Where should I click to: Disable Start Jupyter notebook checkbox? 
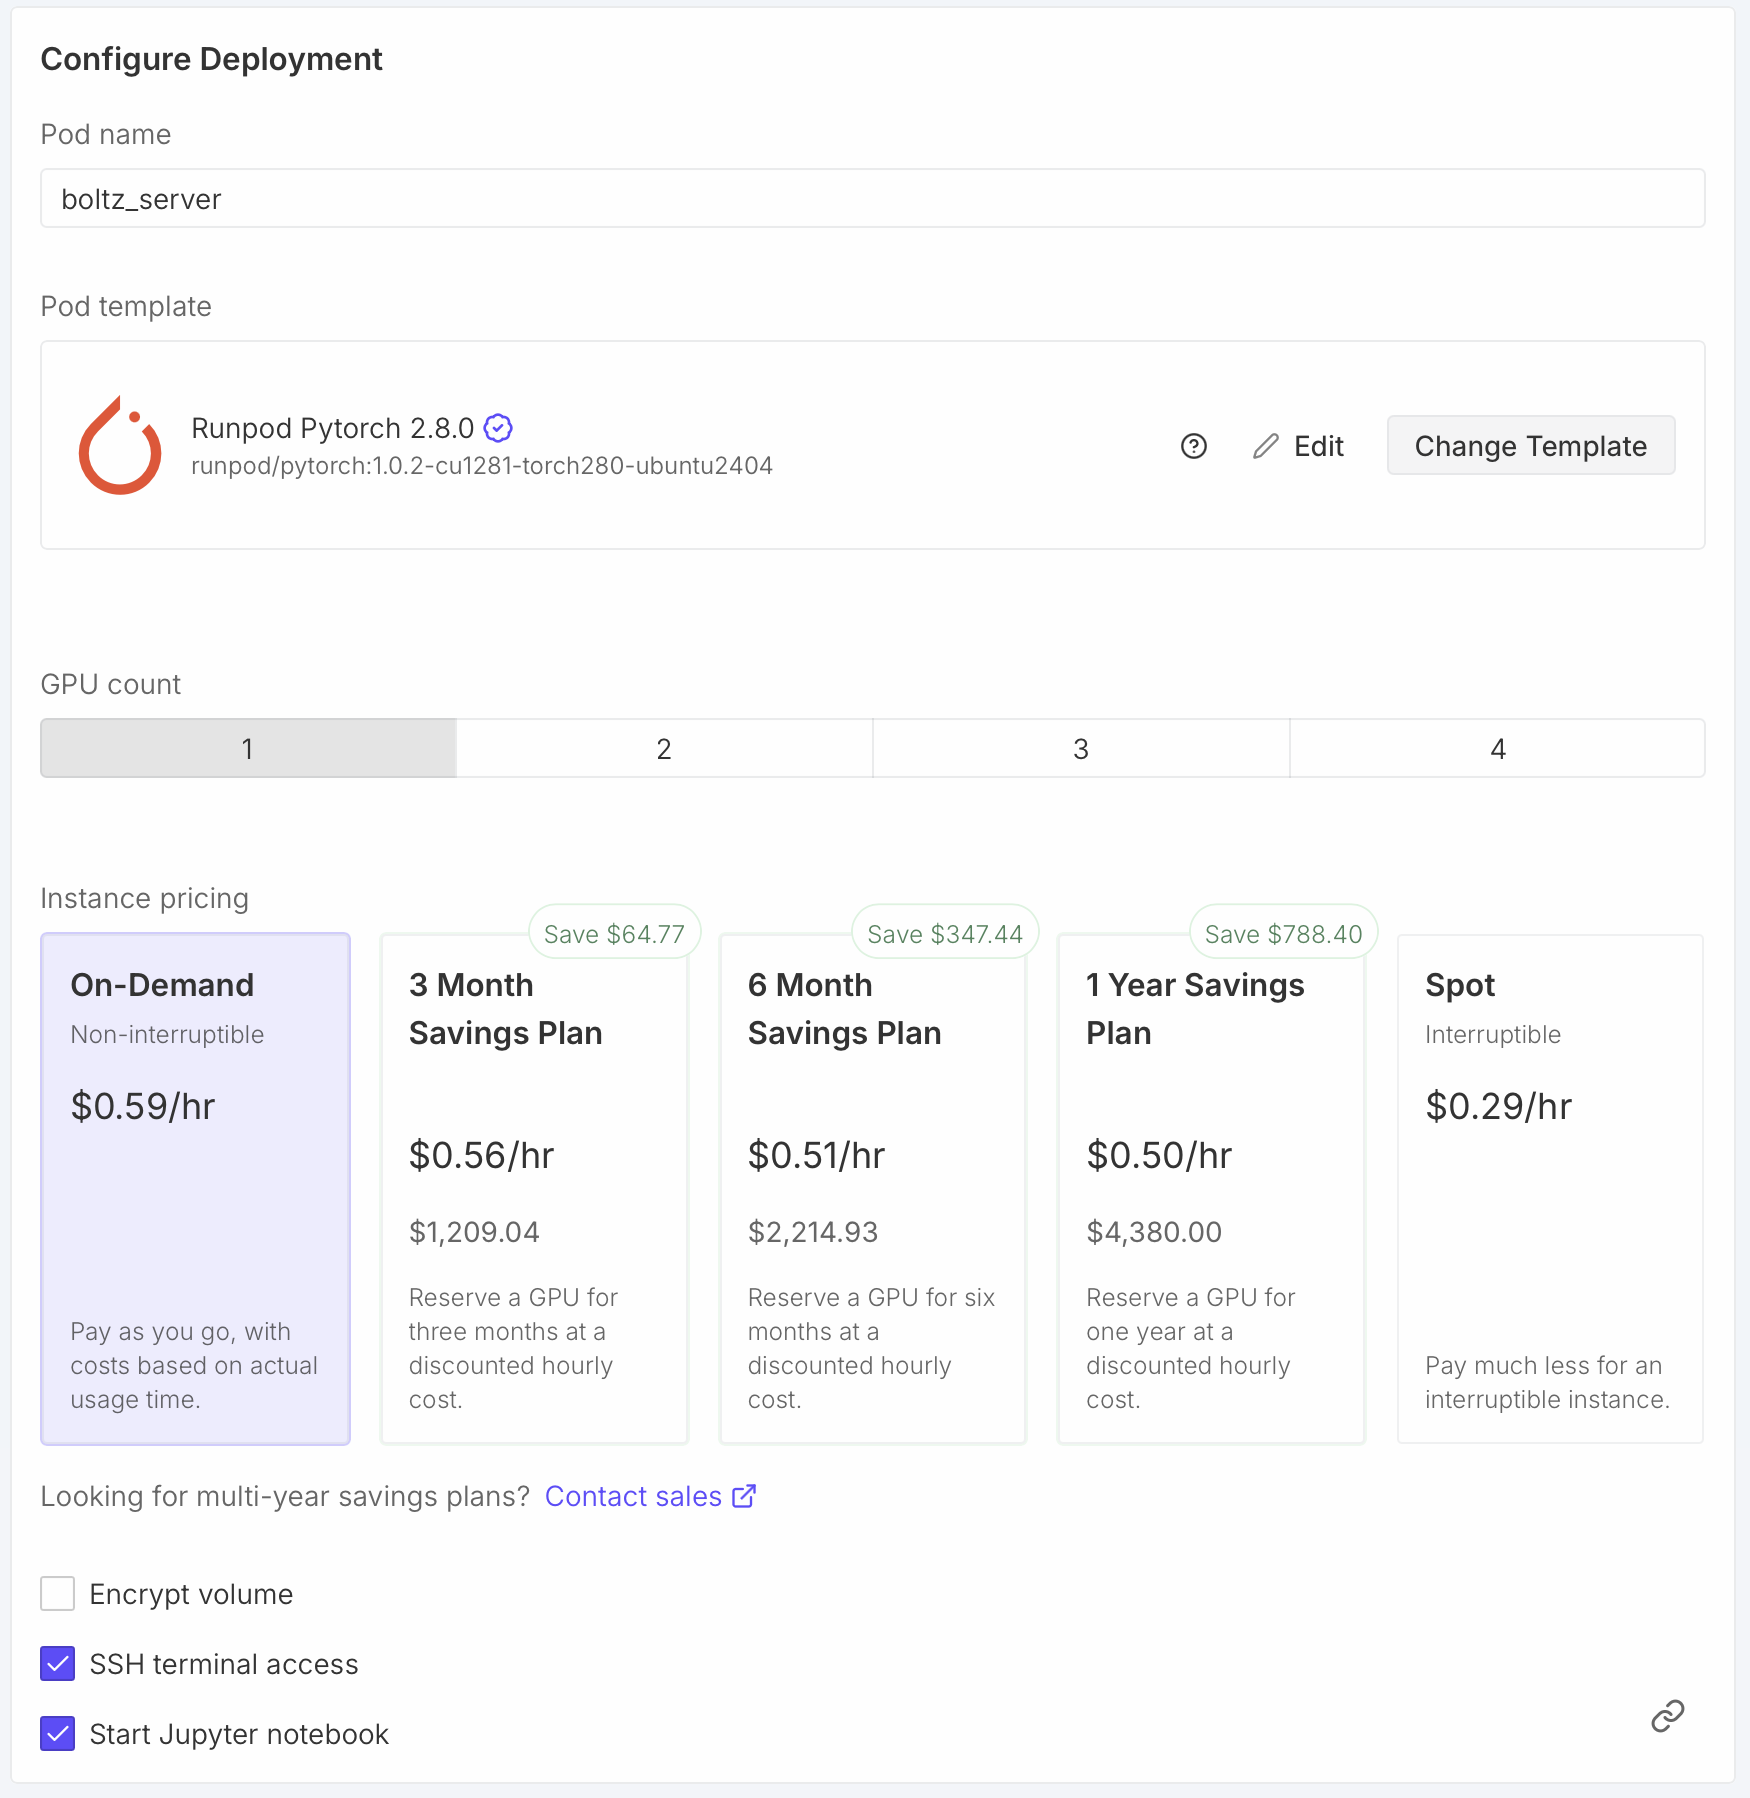(x=58, y=1734)
